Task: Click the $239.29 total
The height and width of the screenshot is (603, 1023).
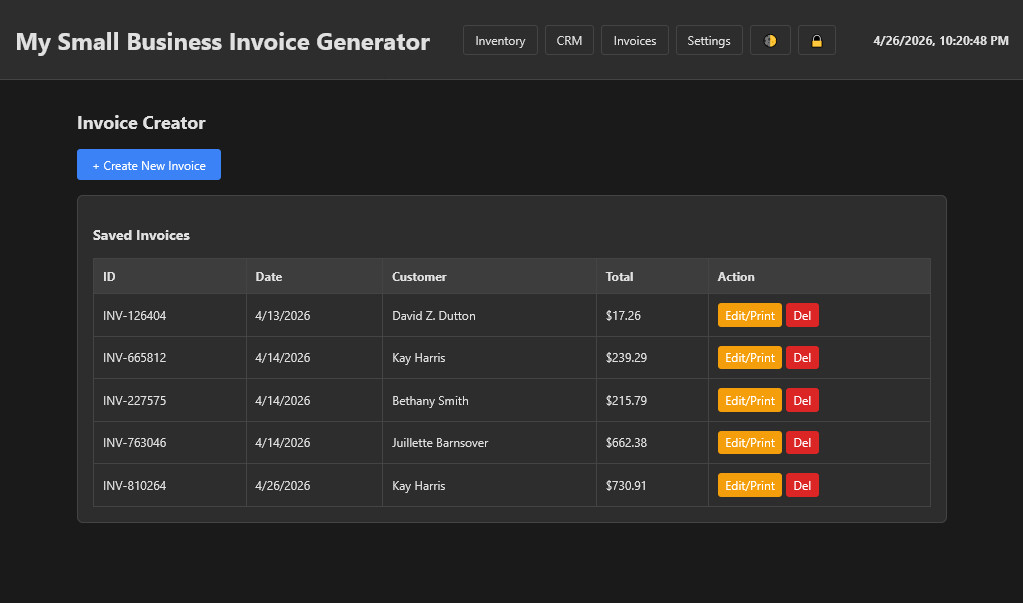Action: coord(626,358)
